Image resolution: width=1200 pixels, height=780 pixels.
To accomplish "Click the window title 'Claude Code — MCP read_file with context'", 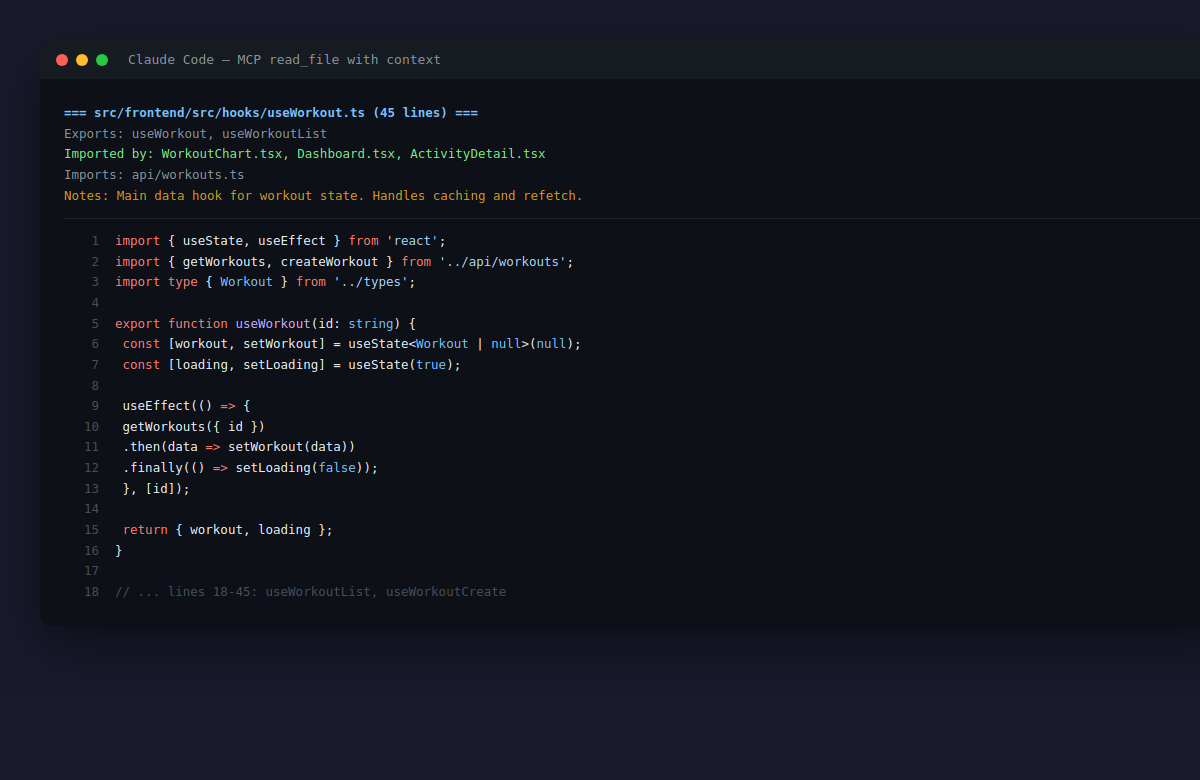I will 284,60.
